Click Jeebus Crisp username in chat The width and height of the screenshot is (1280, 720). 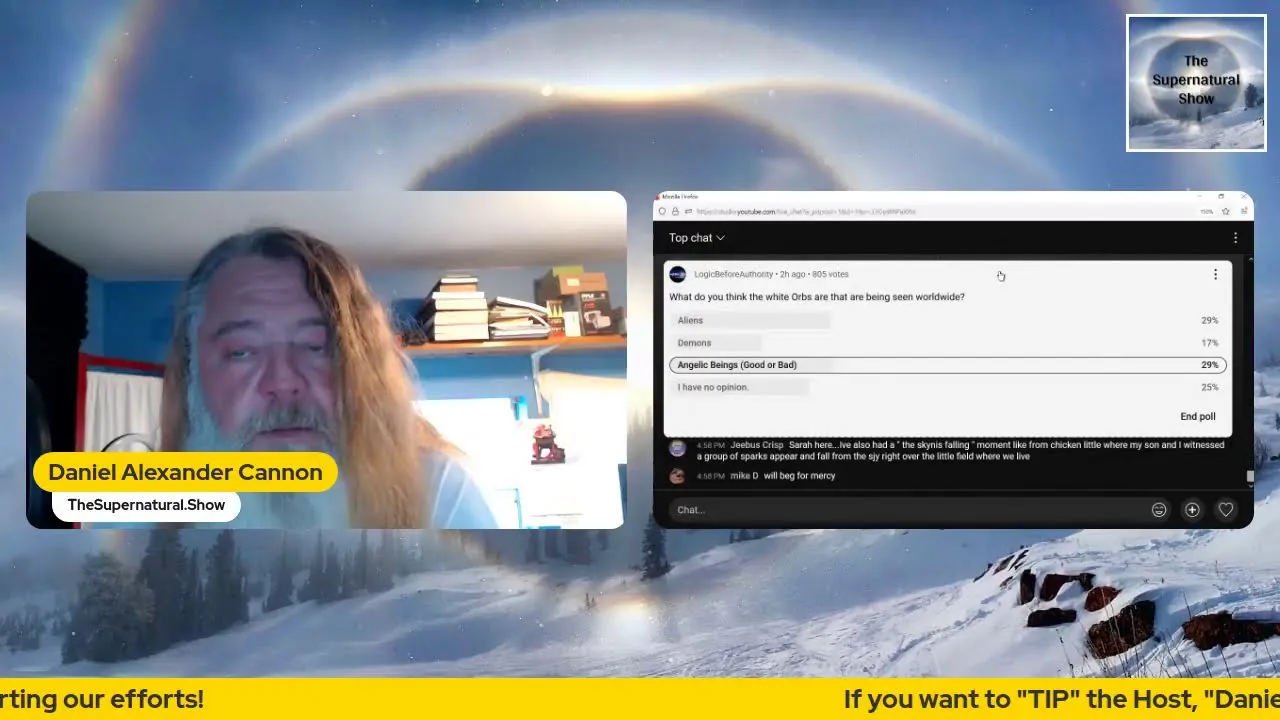point(758,445)
